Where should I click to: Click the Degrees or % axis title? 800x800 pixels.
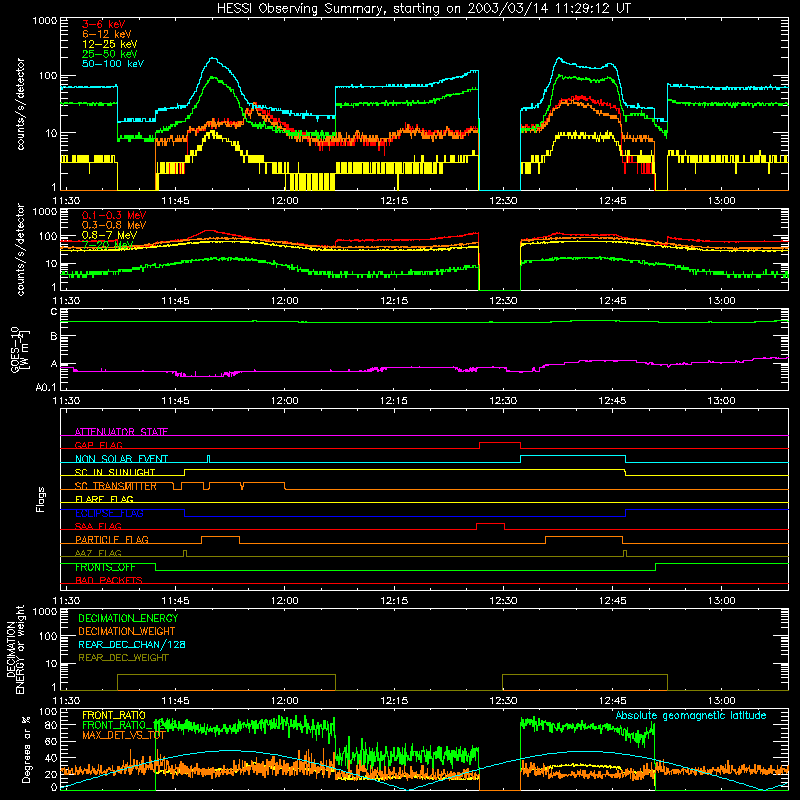coord(26,750)
